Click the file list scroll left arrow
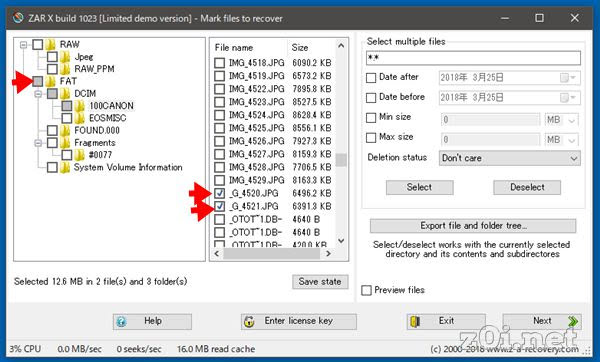Image resolution: width=600 pixels, height=362 pixels. click(217, 254)
